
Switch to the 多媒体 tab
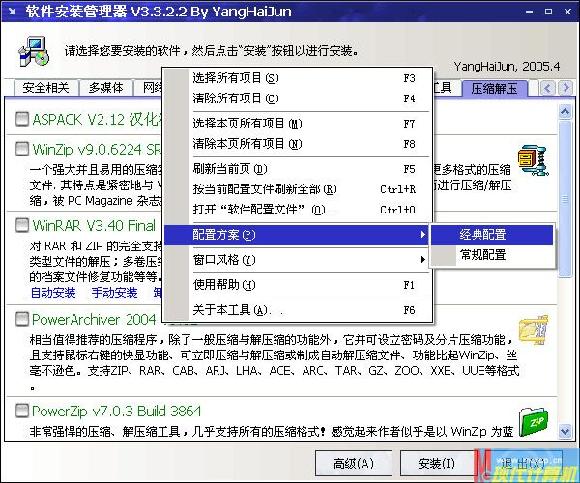coord(106,88)
